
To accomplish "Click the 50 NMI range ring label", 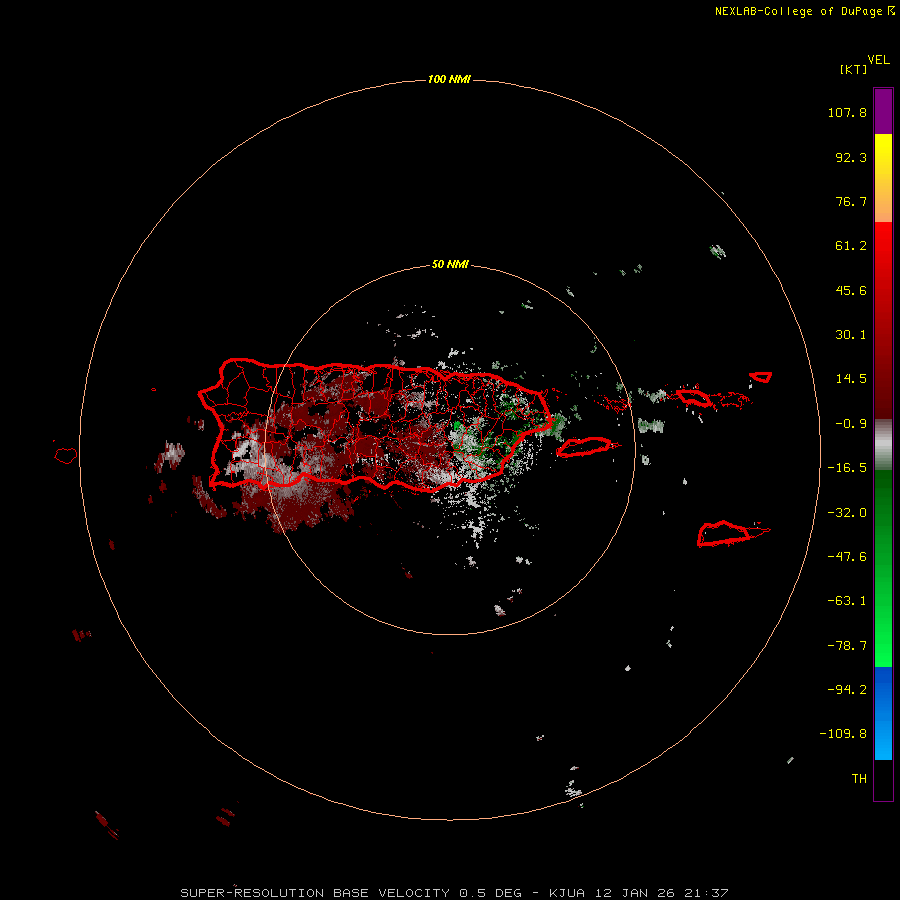I will tap(450, 264).
